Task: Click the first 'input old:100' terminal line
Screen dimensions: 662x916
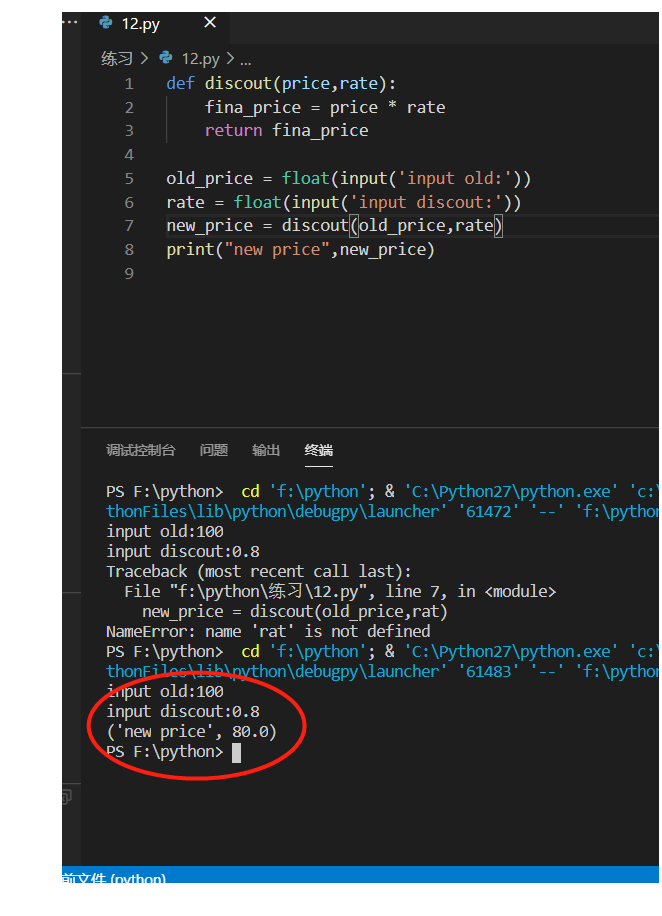Action: coord(165,532)
